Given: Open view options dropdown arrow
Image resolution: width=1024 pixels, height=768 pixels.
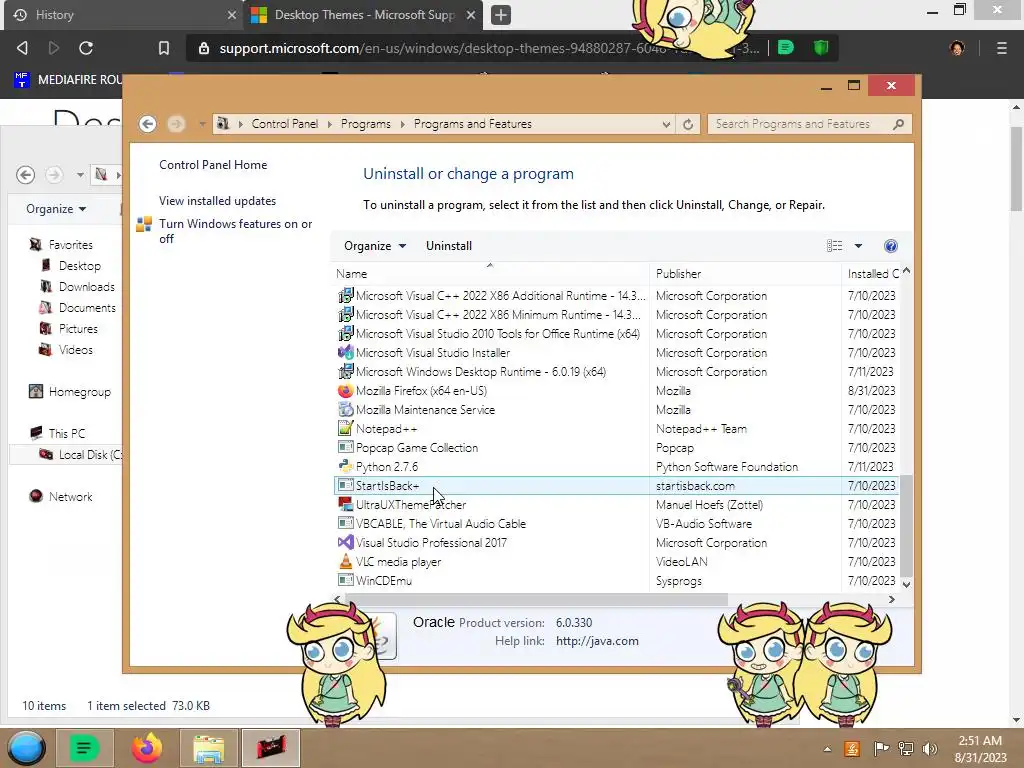Looking at the screenshot, I should [858, 246].
